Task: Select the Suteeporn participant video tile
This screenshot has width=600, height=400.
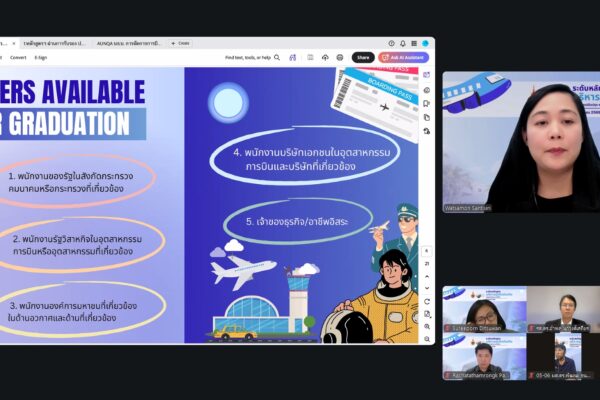Action: tap(484, 309)
